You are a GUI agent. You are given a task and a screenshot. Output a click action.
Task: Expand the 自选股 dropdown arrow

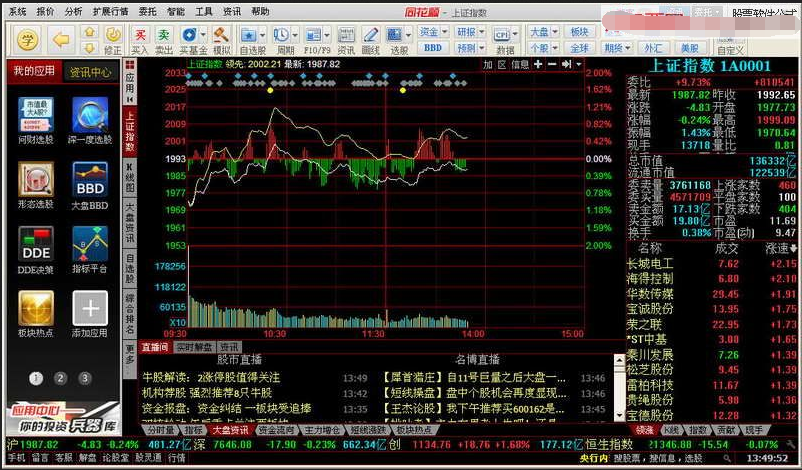tap(262, 35)
